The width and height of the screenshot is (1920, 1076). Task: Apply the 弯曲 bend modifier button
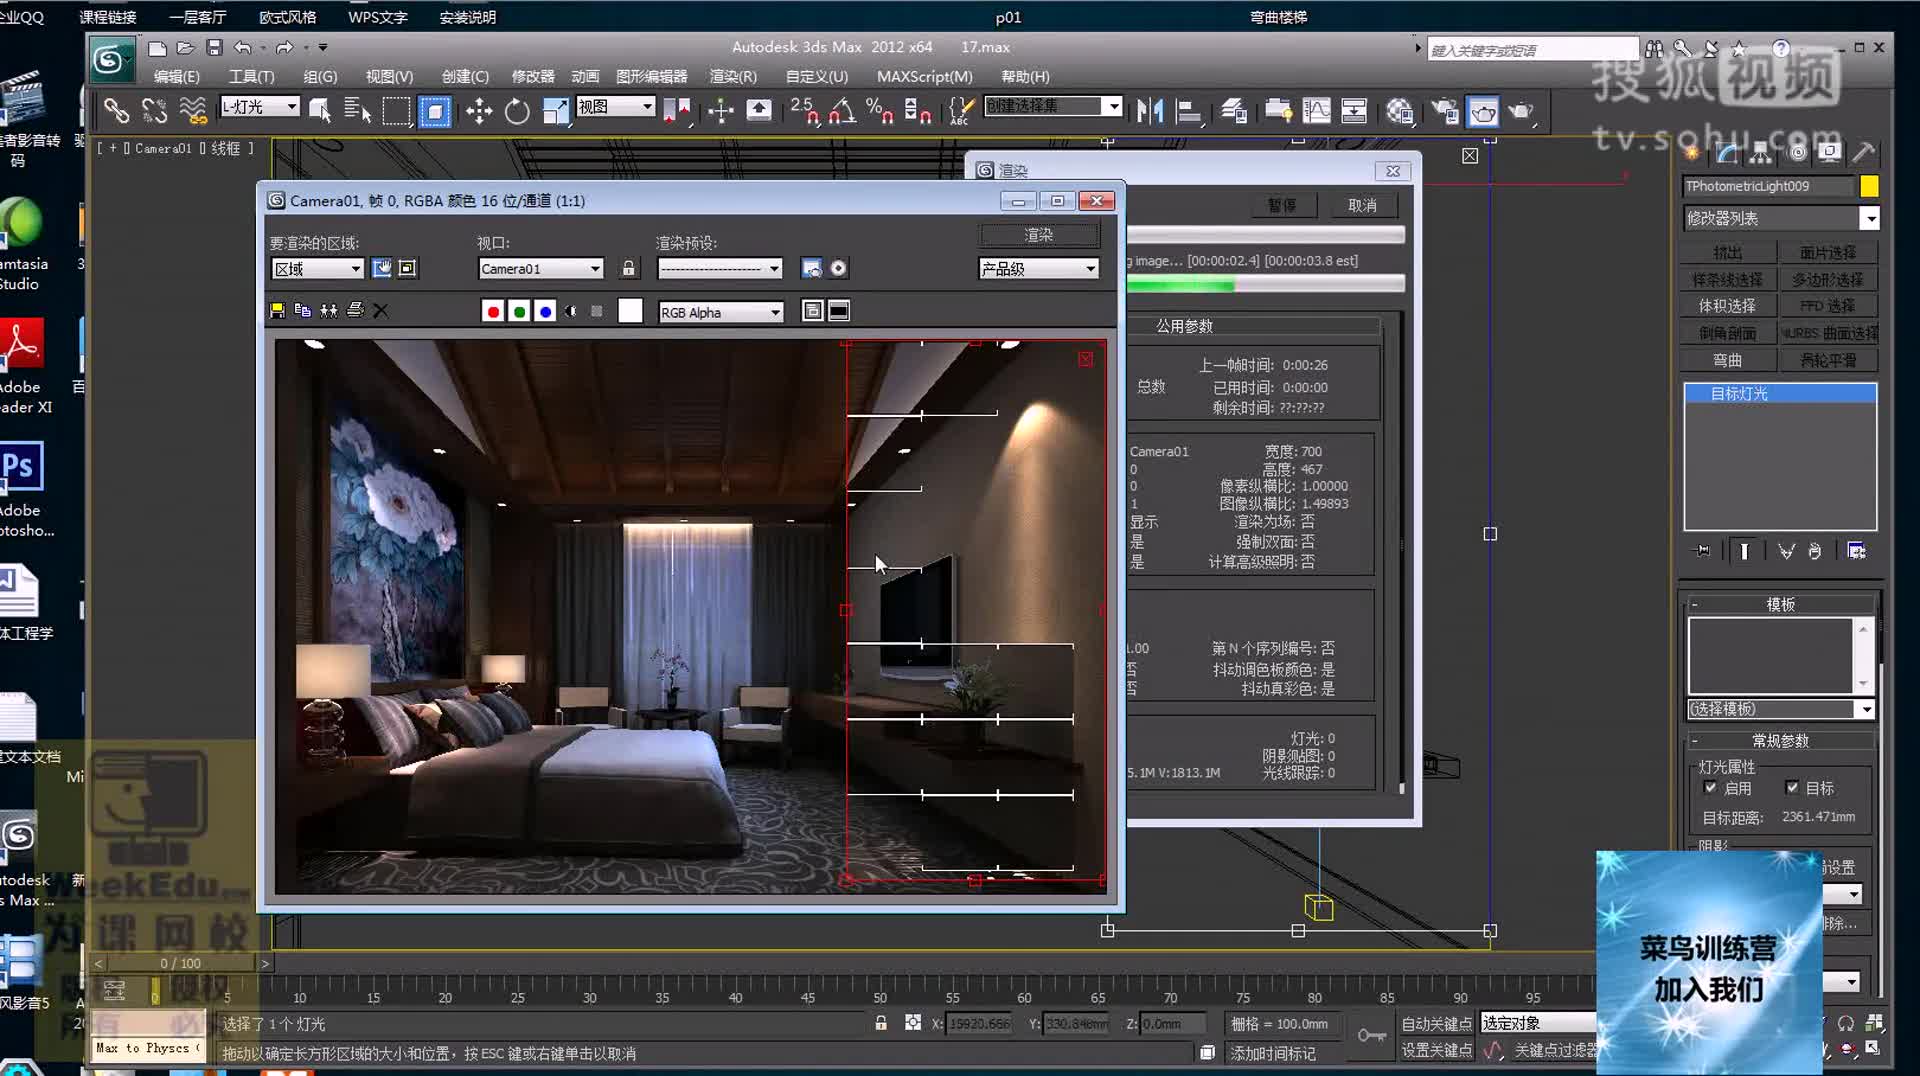1728,359
